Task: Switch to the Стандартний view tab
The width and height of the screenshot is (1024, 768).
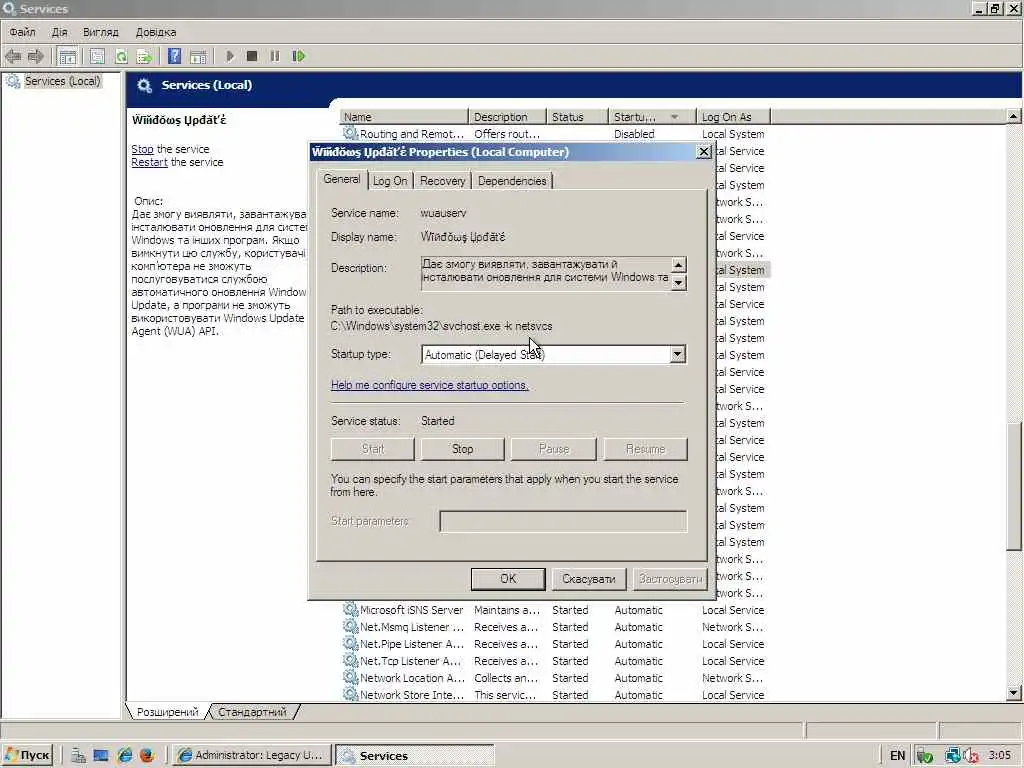Action: click(x=252, y=712)
